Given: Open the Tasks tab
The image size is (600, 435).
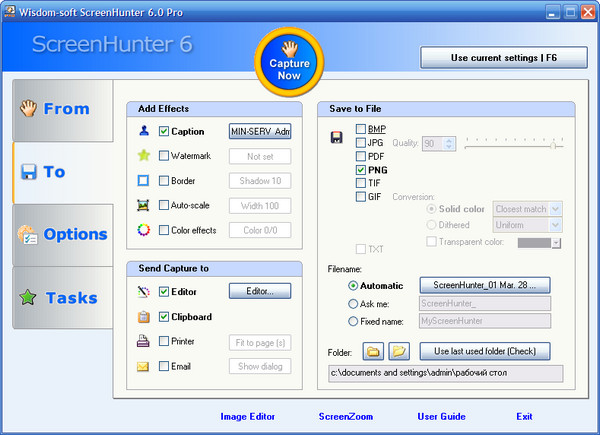Looking at the screenshot, I should point(62,297).
